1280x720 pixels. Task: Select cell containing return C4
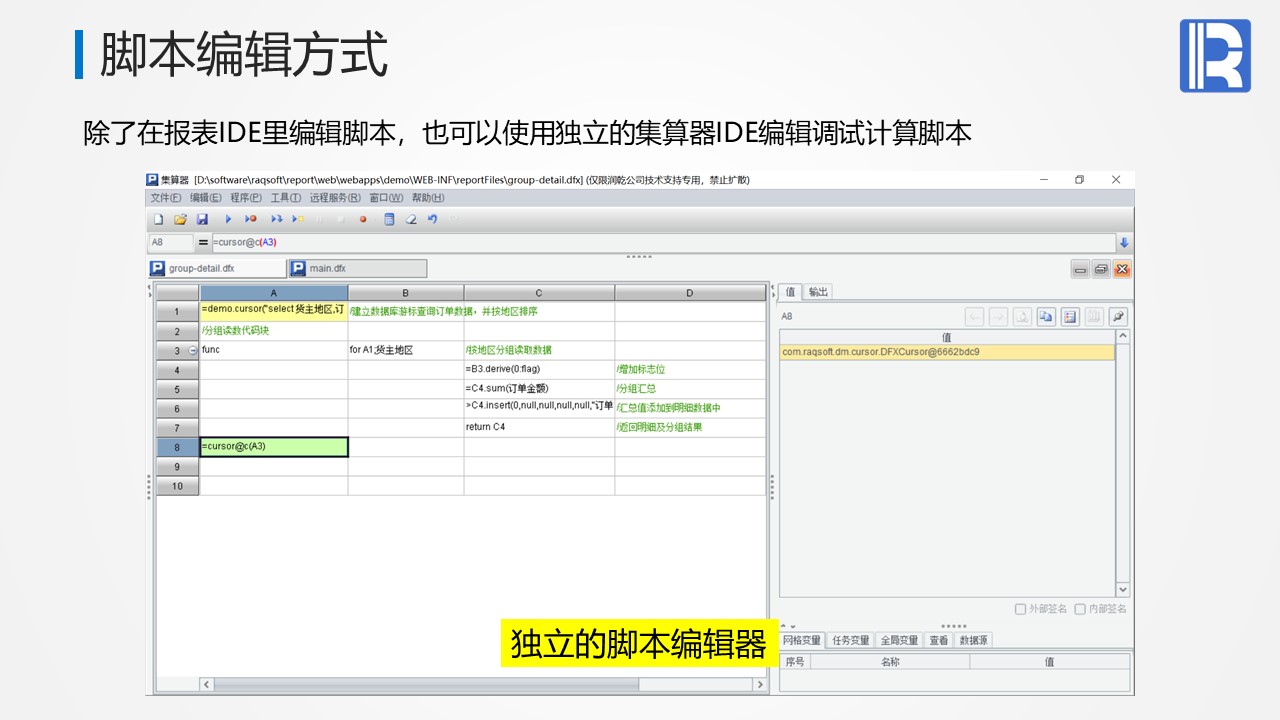(539, 427)
